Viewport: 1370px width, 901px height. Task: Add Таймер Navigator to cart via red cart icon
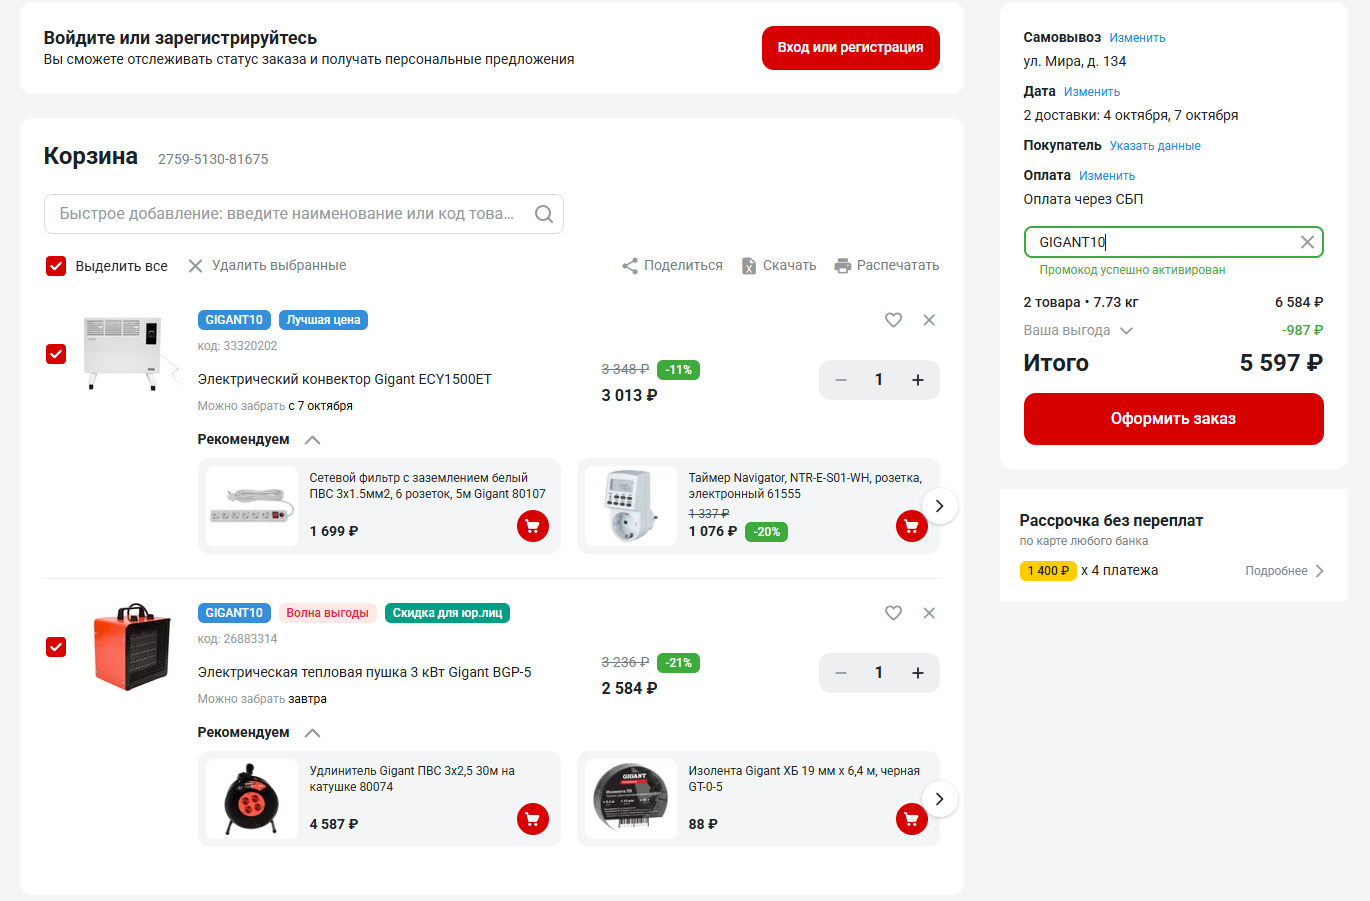pos(911,526)
